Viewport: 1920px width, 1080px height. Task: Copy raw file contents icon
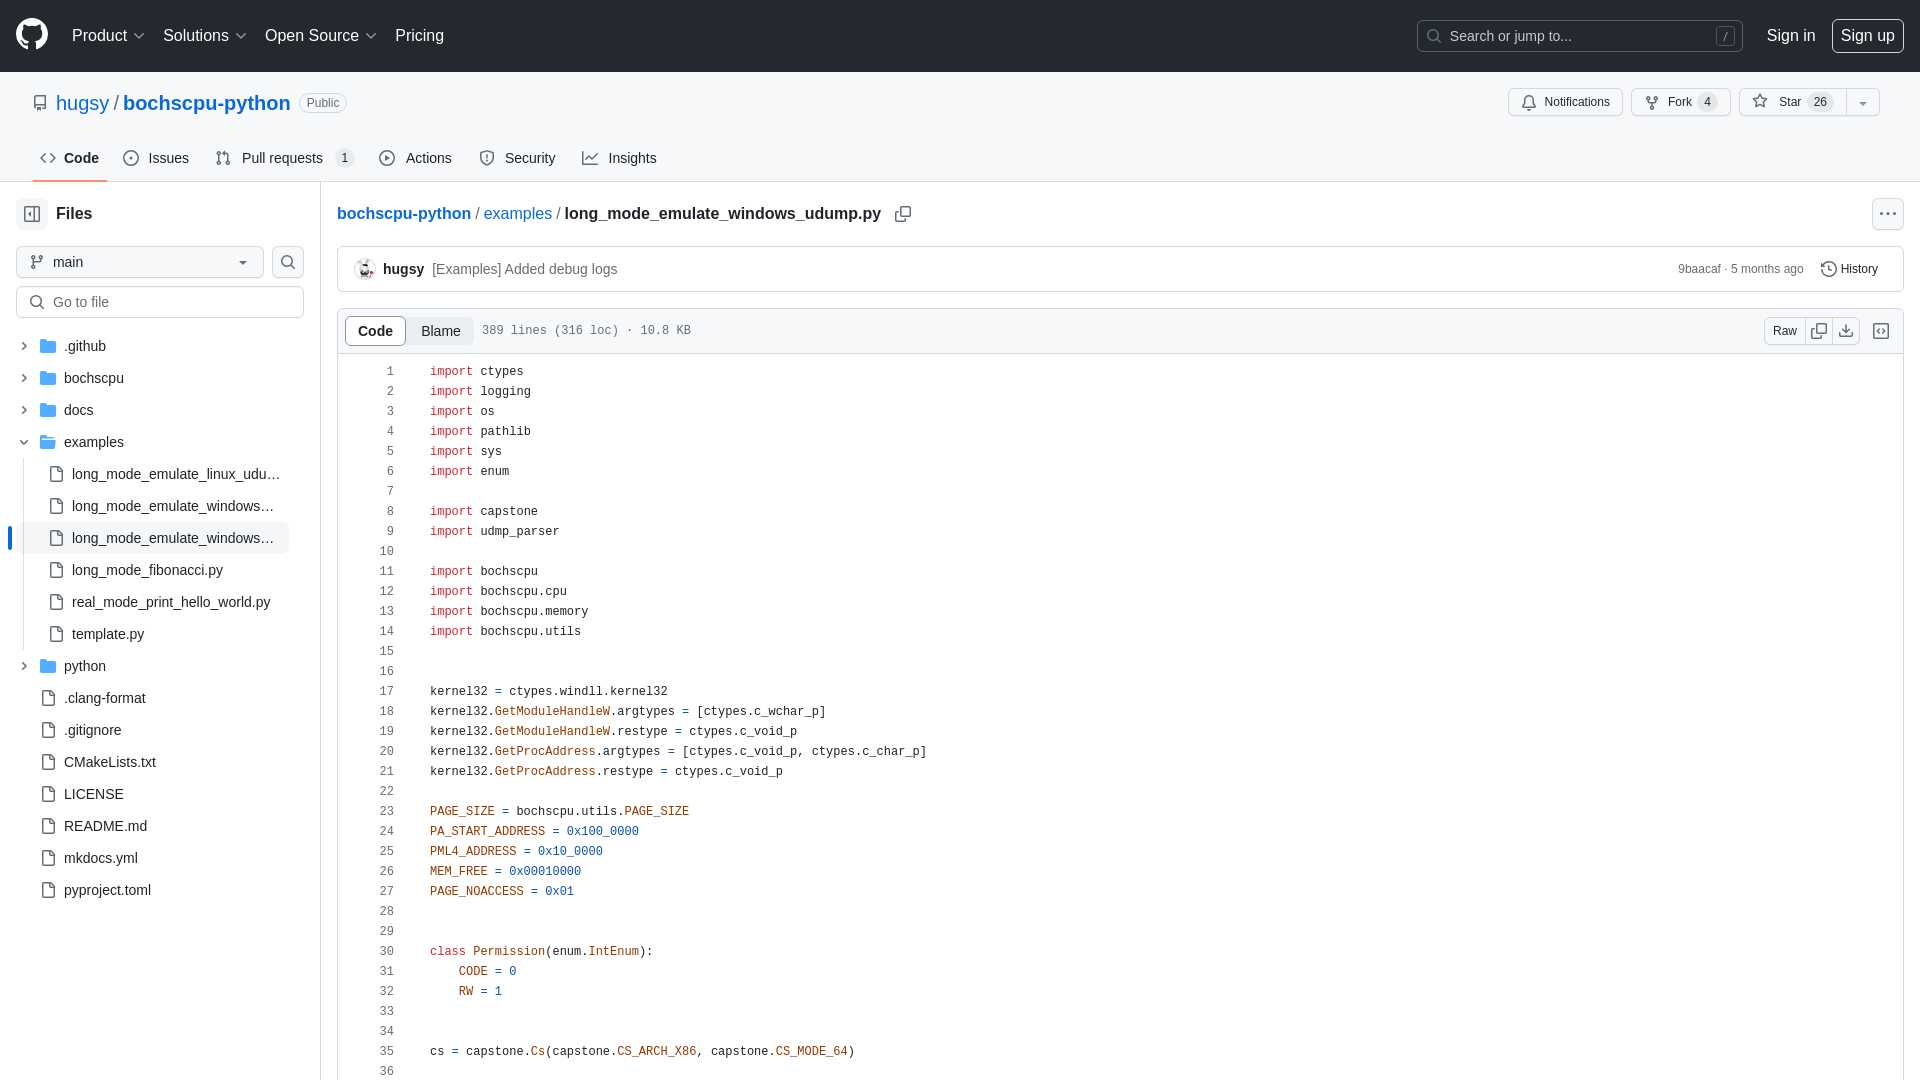(x=1819, y=331)
